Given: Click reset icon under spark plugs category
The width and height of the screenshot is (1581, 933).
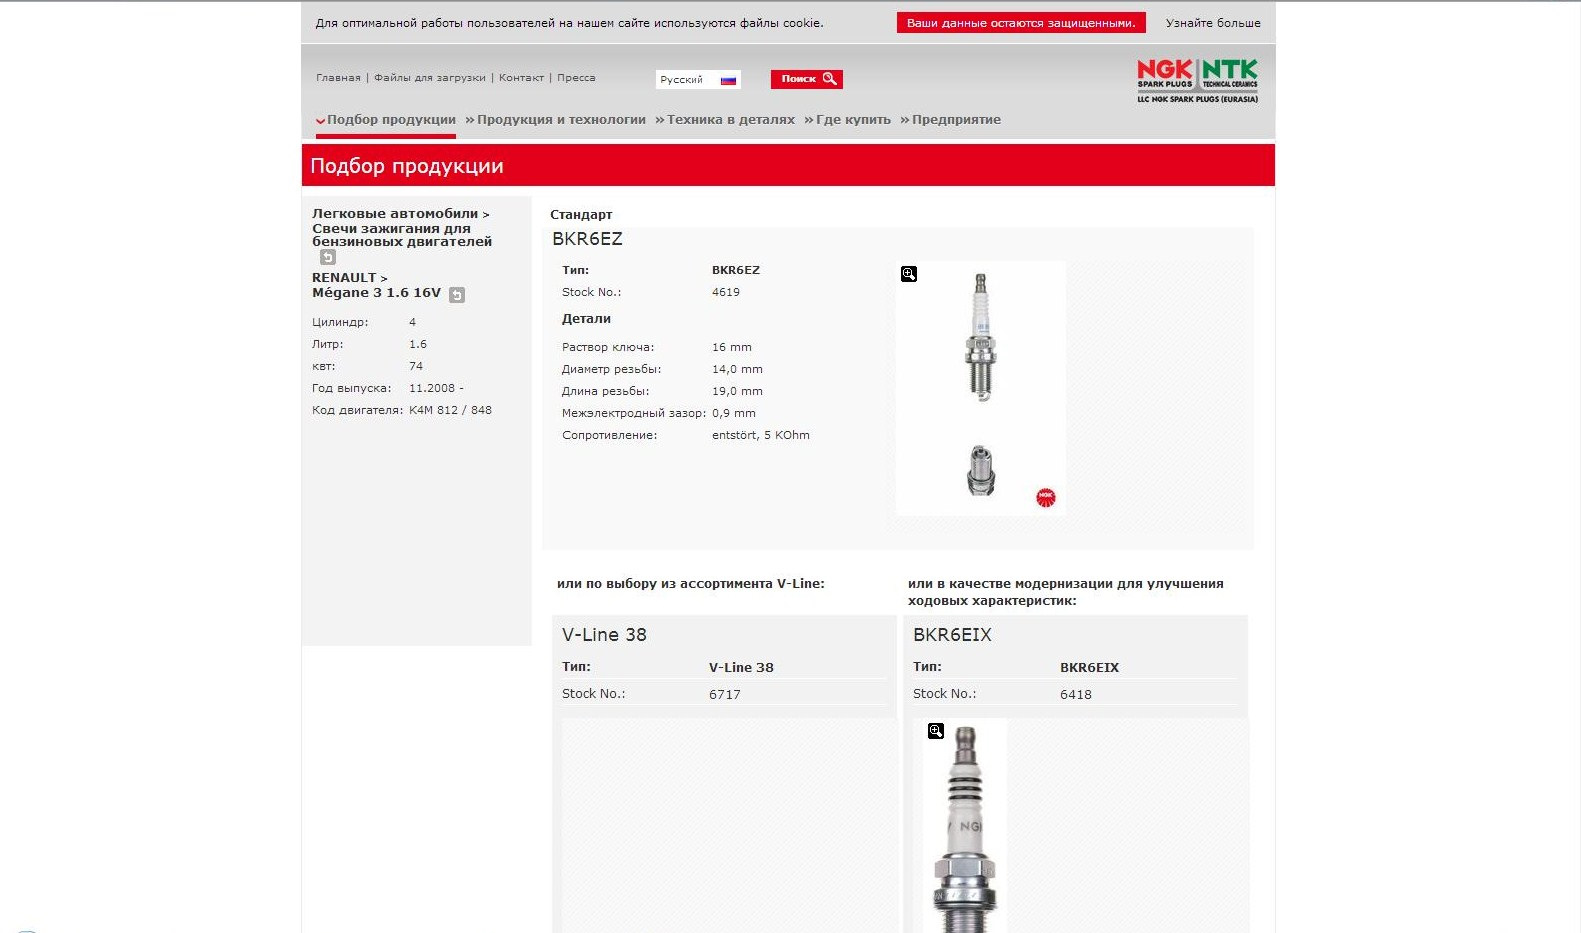Looking at the screenshot, I should pyautogui.click(x=328, y=257).
